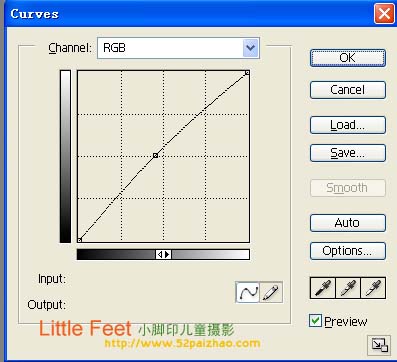Apply Auto curve correction

click(x=348, y=223)
